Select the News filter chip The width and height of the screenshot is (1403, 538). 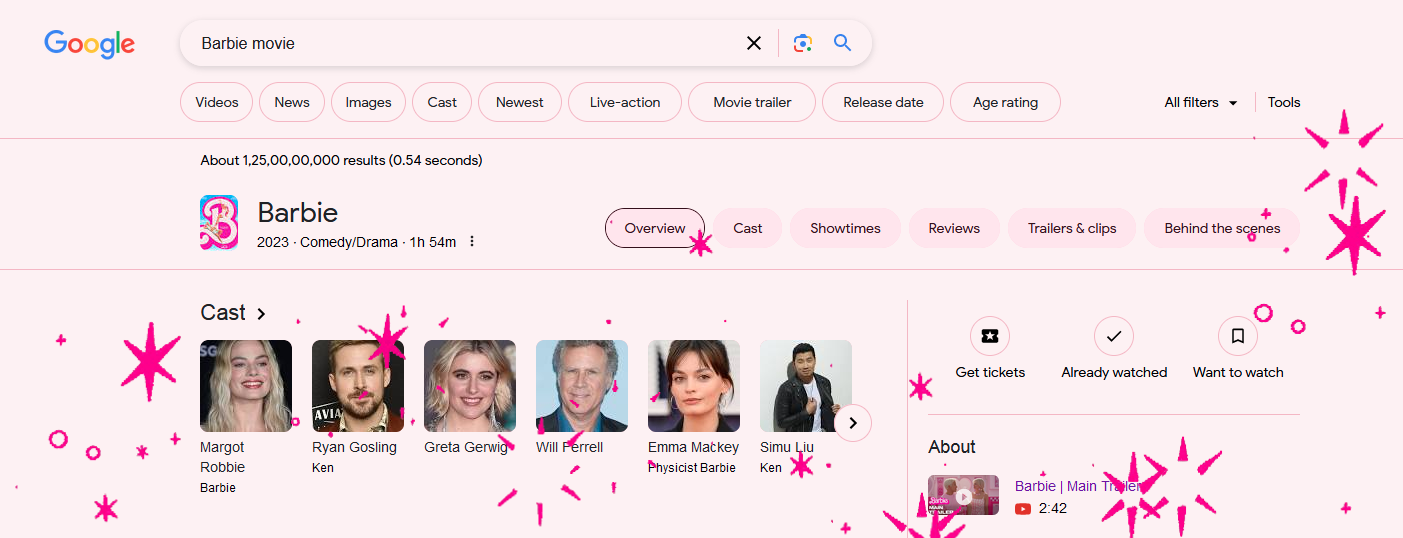[x=292, y=102]
